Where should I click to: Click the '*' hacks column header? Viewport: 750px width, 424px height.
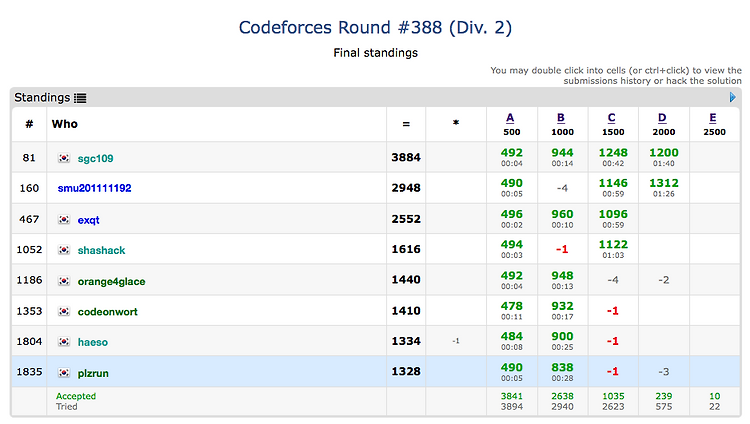[x=456, y=123]
